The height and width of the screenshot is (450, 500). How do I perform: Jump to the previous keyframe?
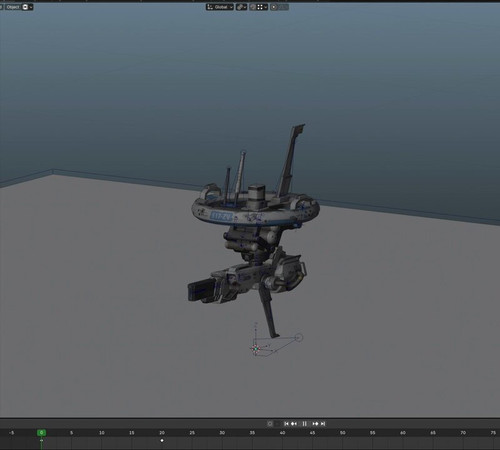(x=294, y=424)
